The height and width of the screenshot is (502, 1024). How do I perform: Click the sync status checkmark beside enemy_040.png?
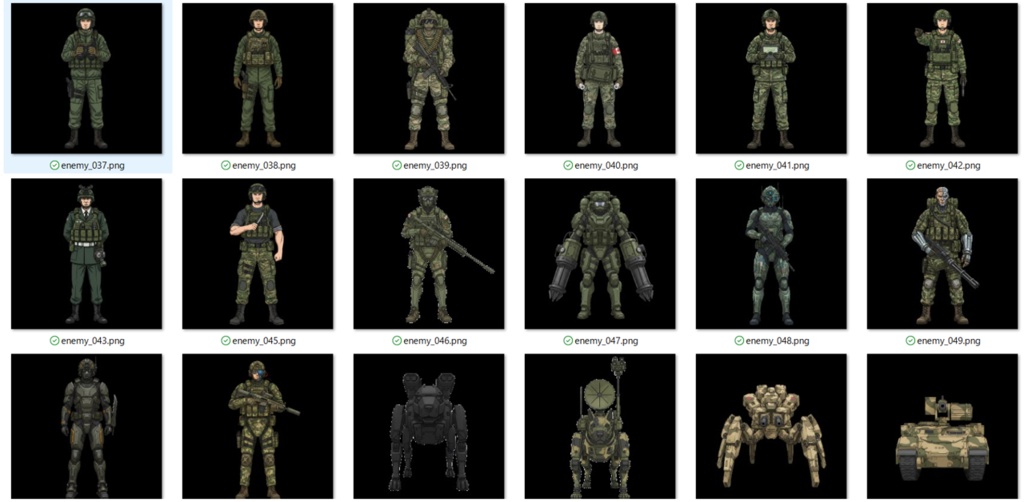coord(568,166)
